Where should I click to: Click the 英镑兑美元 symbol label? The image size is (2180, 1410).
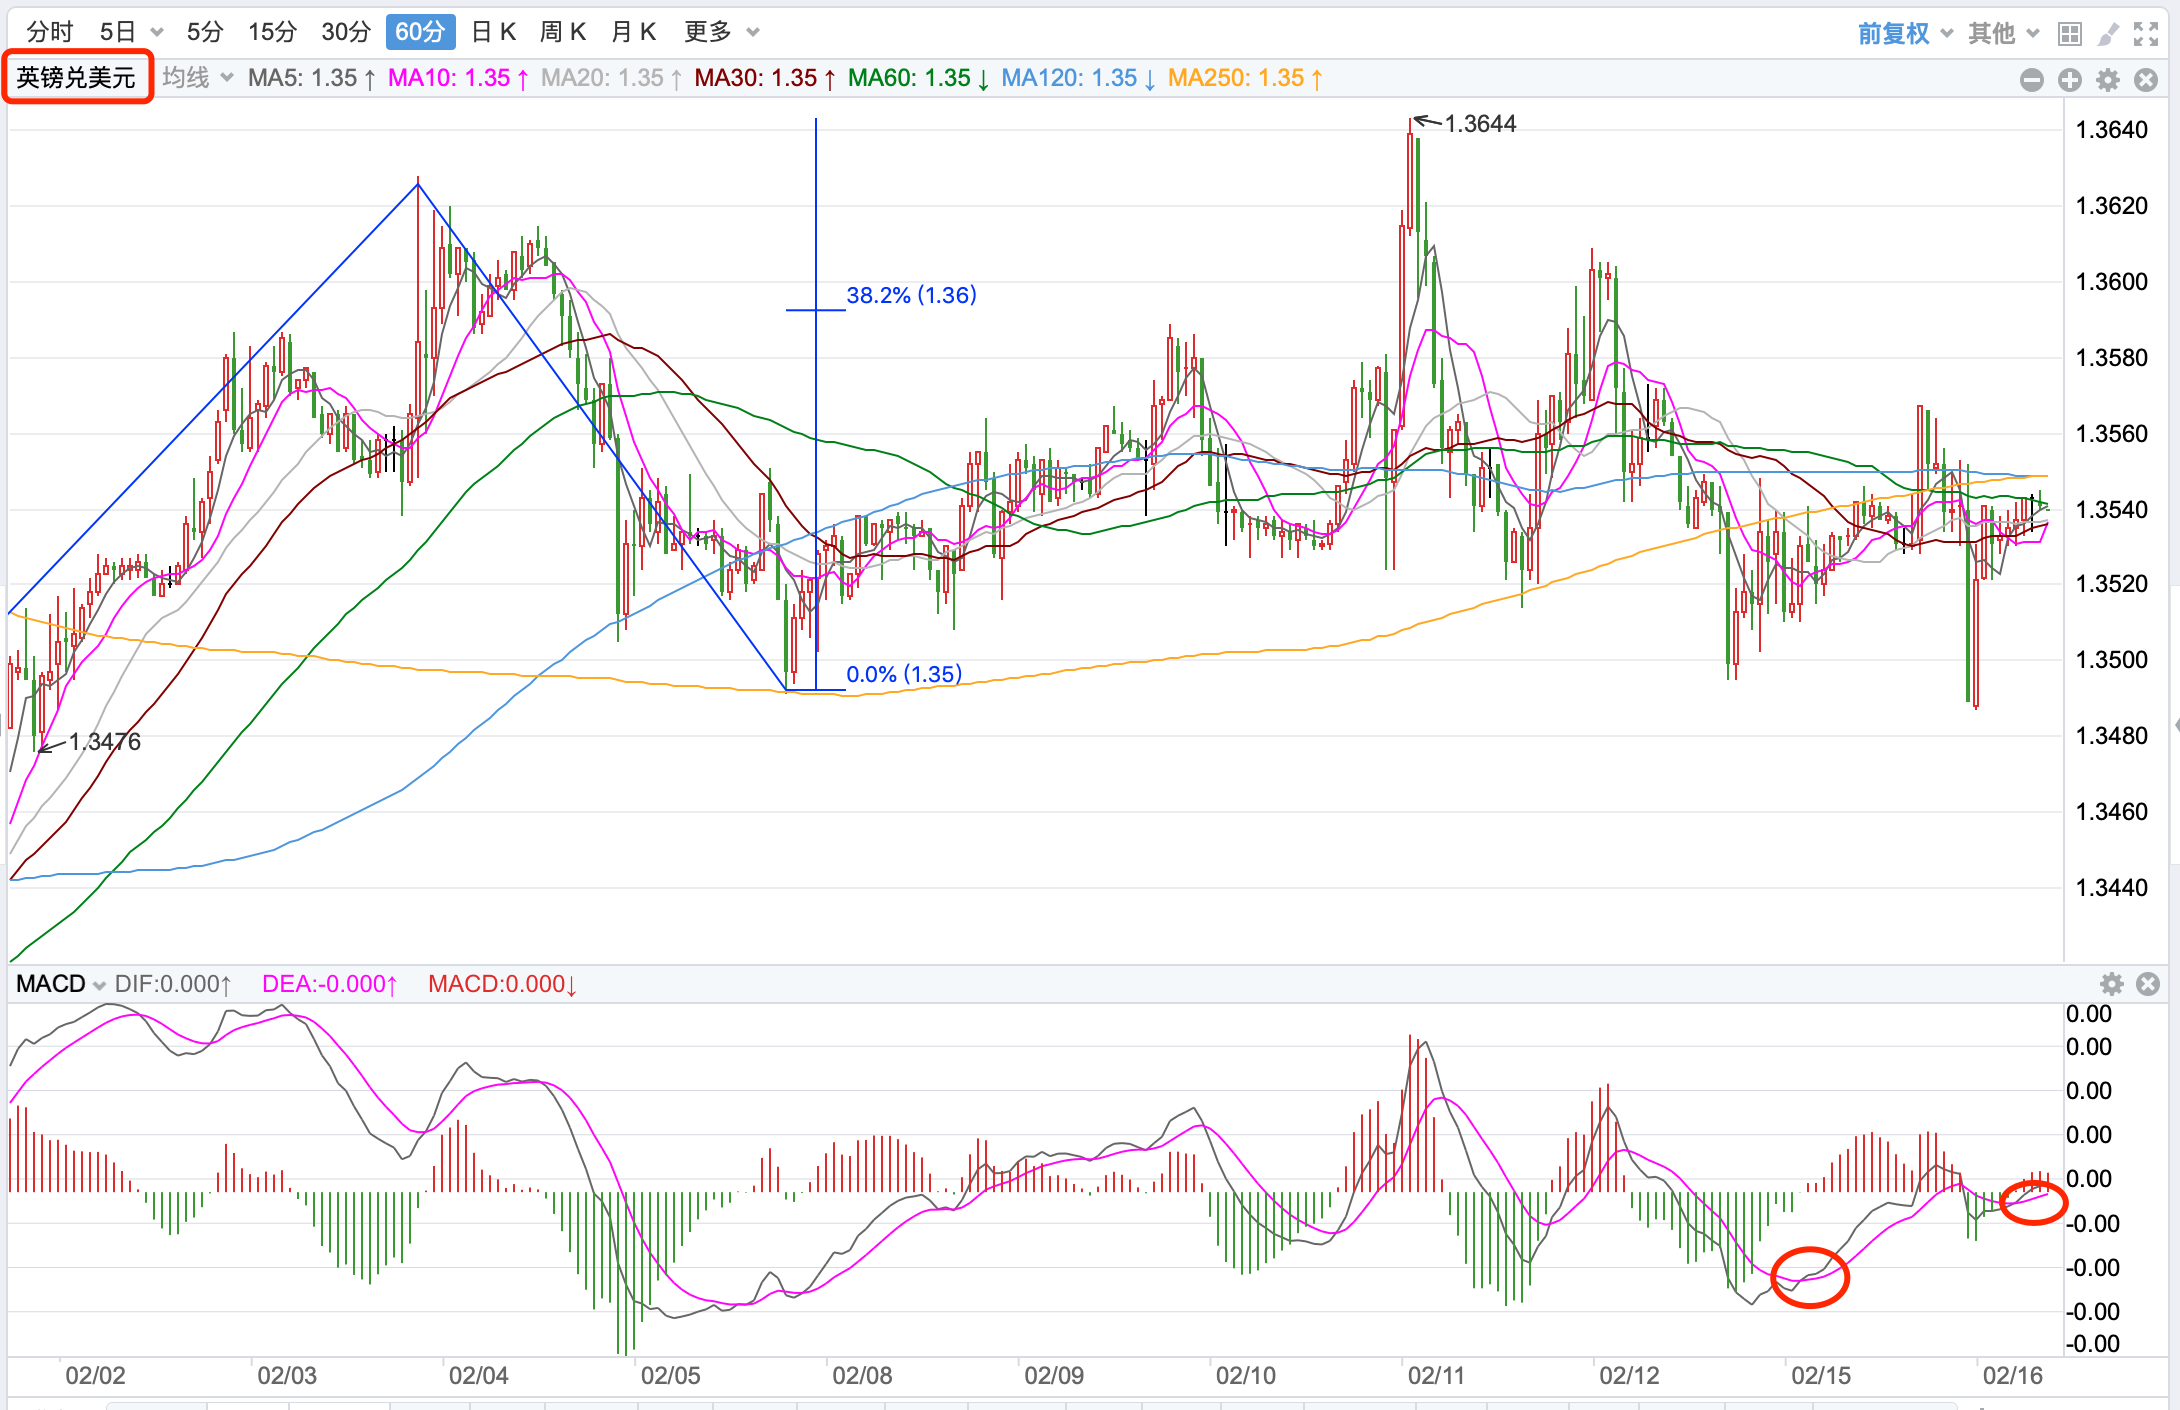(77, 78)
